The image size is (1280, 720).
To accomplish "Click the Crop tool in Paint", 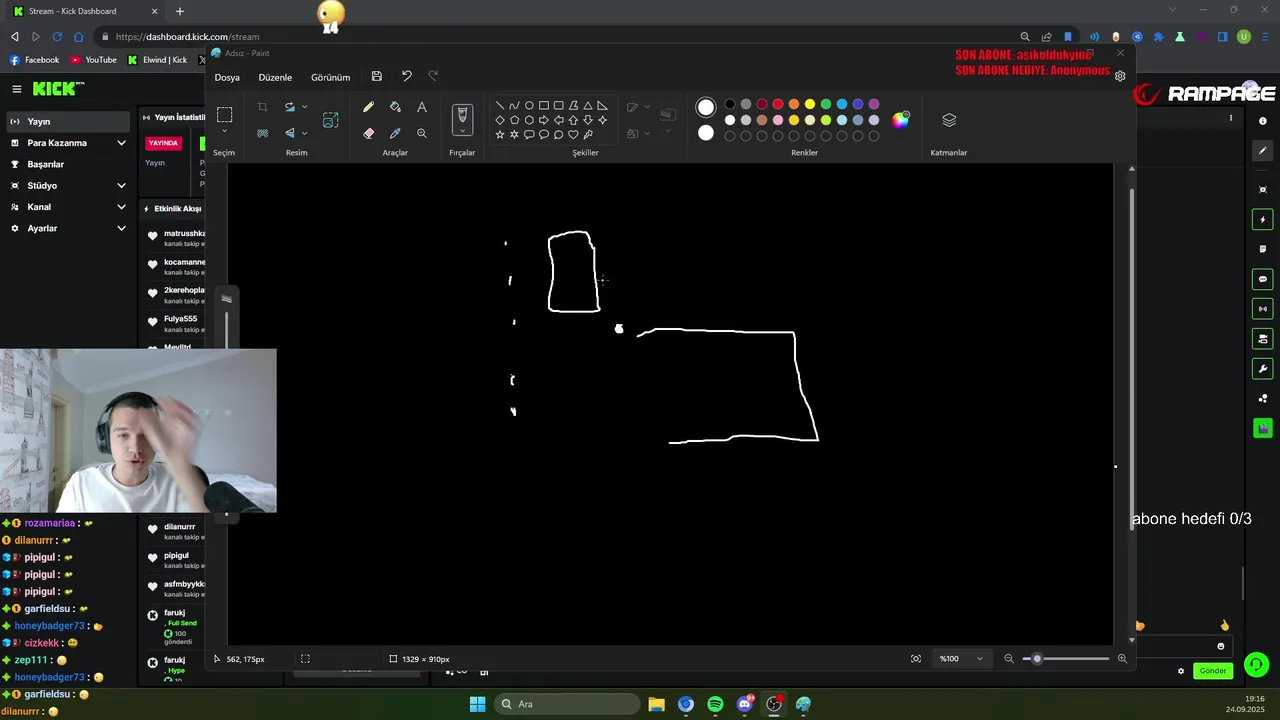I will pyautogui.click(x=262, y=107).
